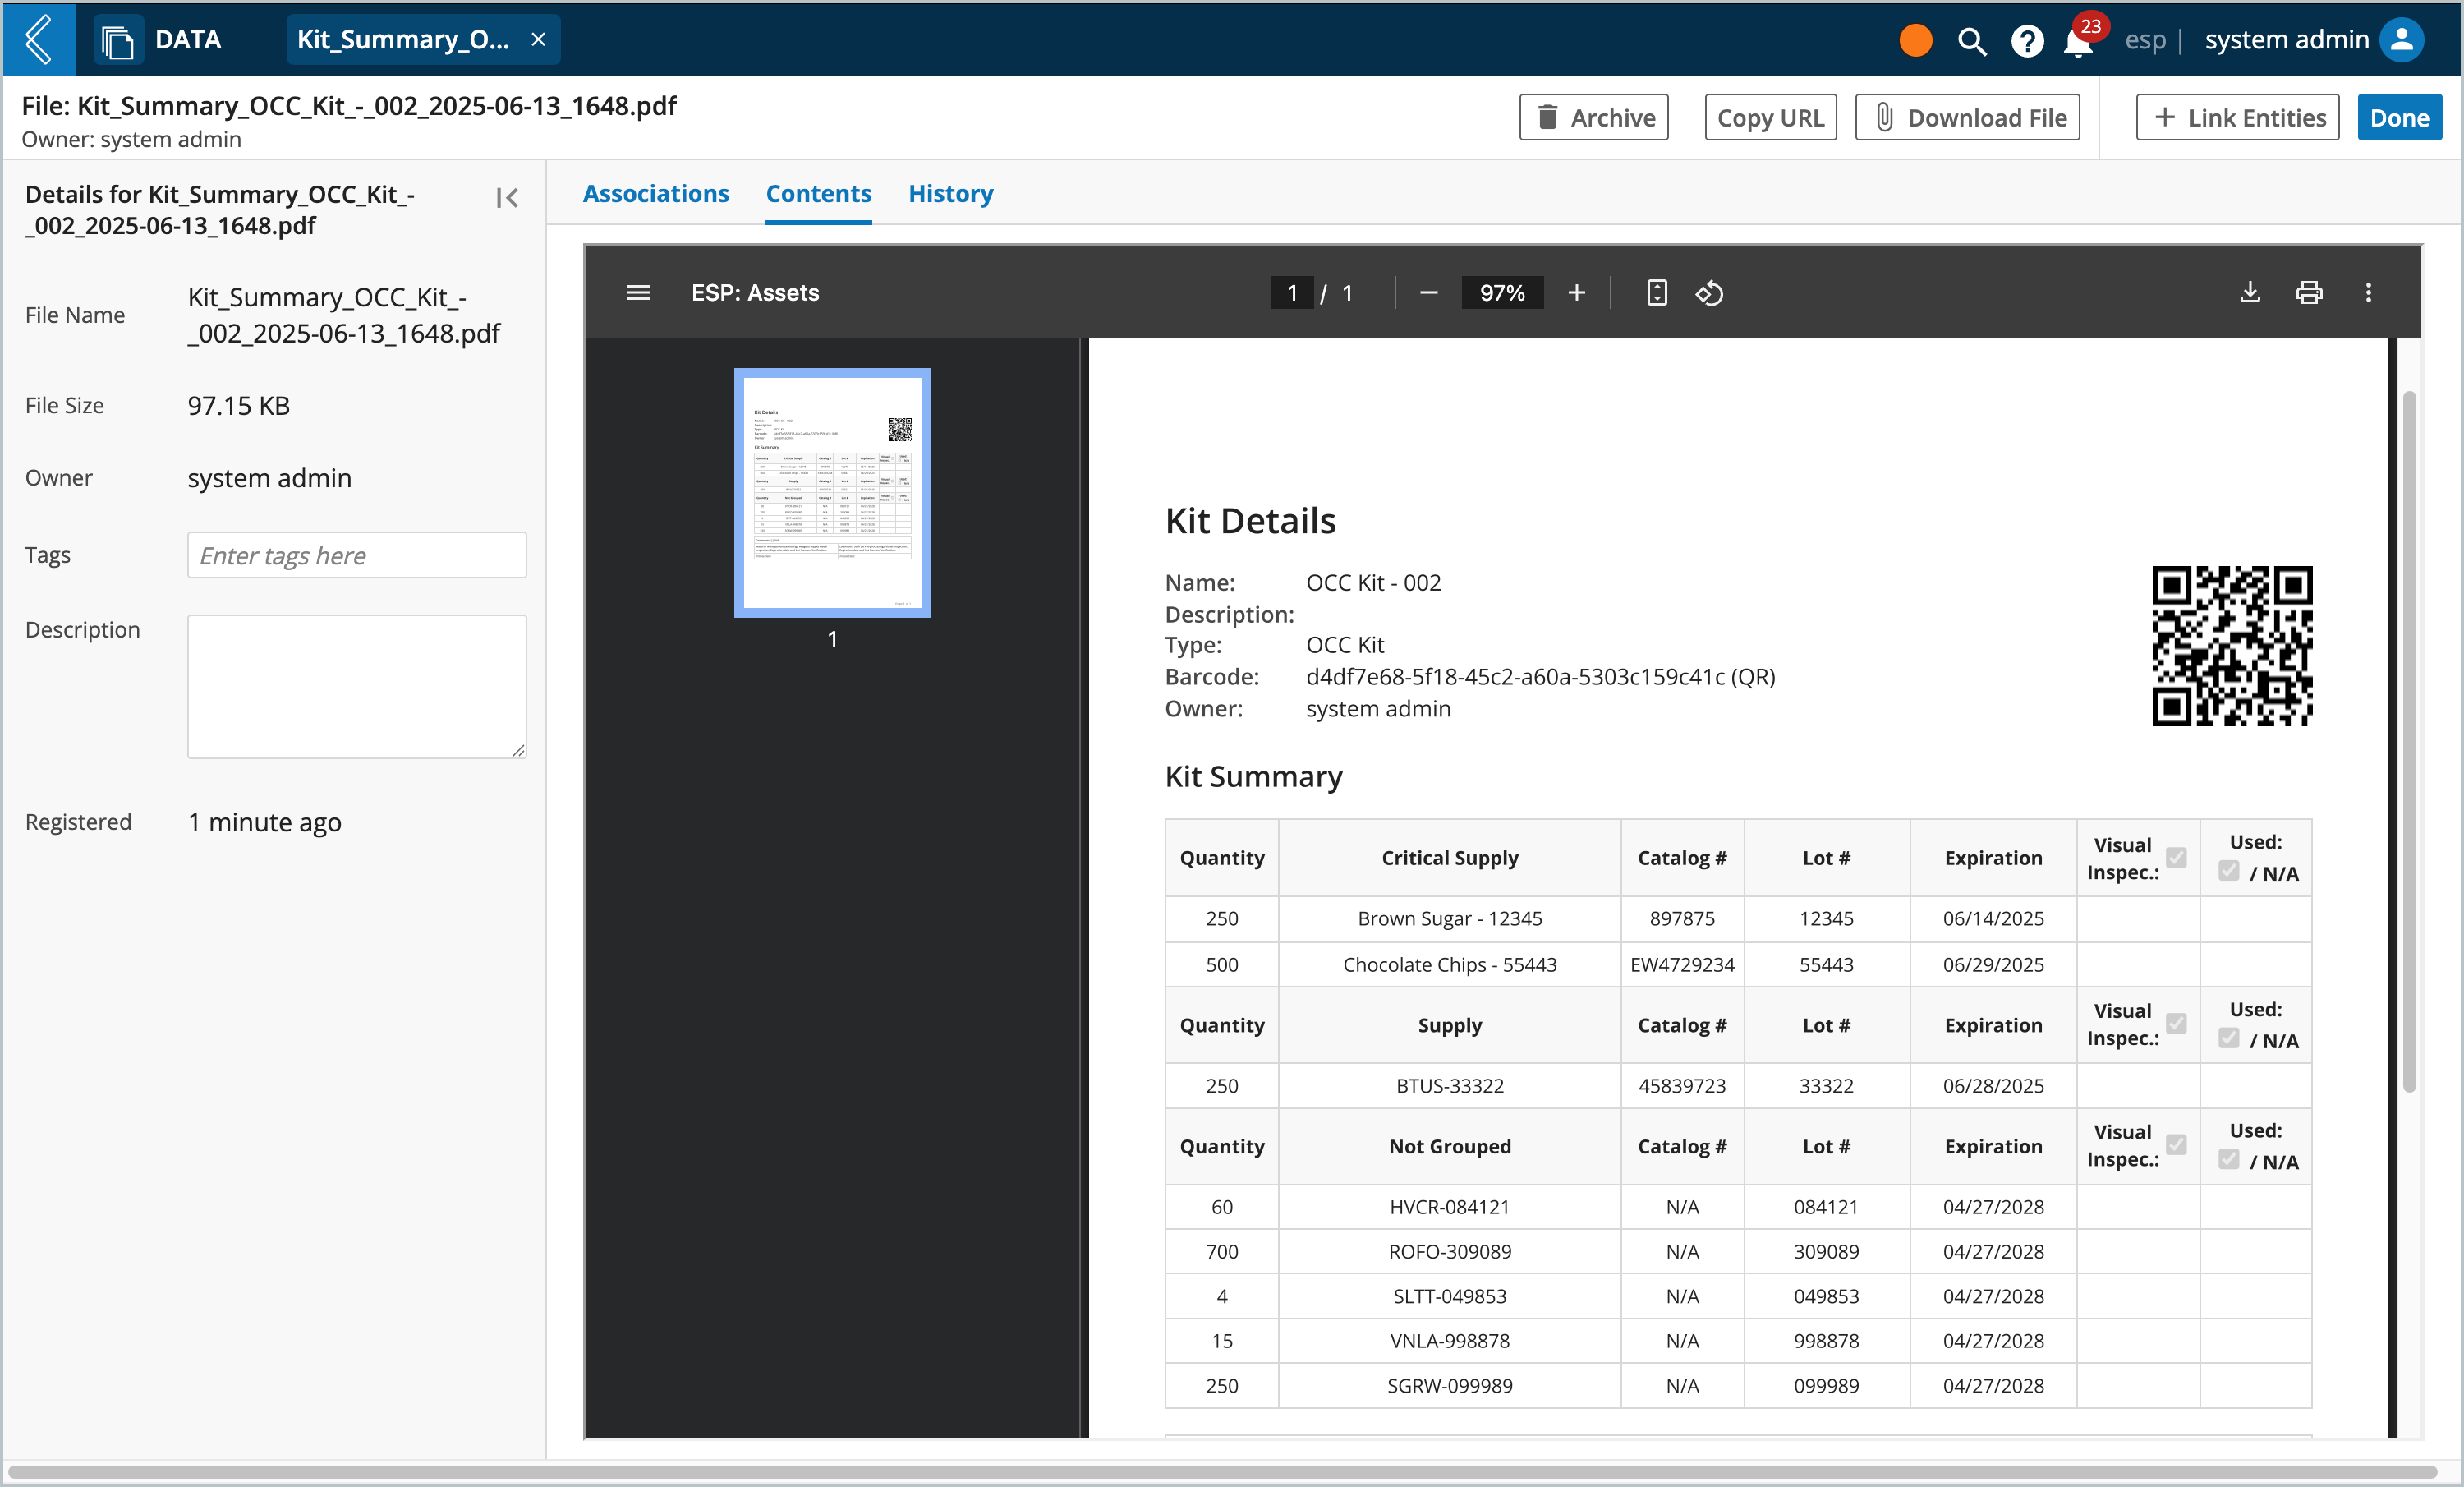The width and height of the screenshot is (2464, 1487).
Task: Print the PDF document
Action: point(2309,292)
